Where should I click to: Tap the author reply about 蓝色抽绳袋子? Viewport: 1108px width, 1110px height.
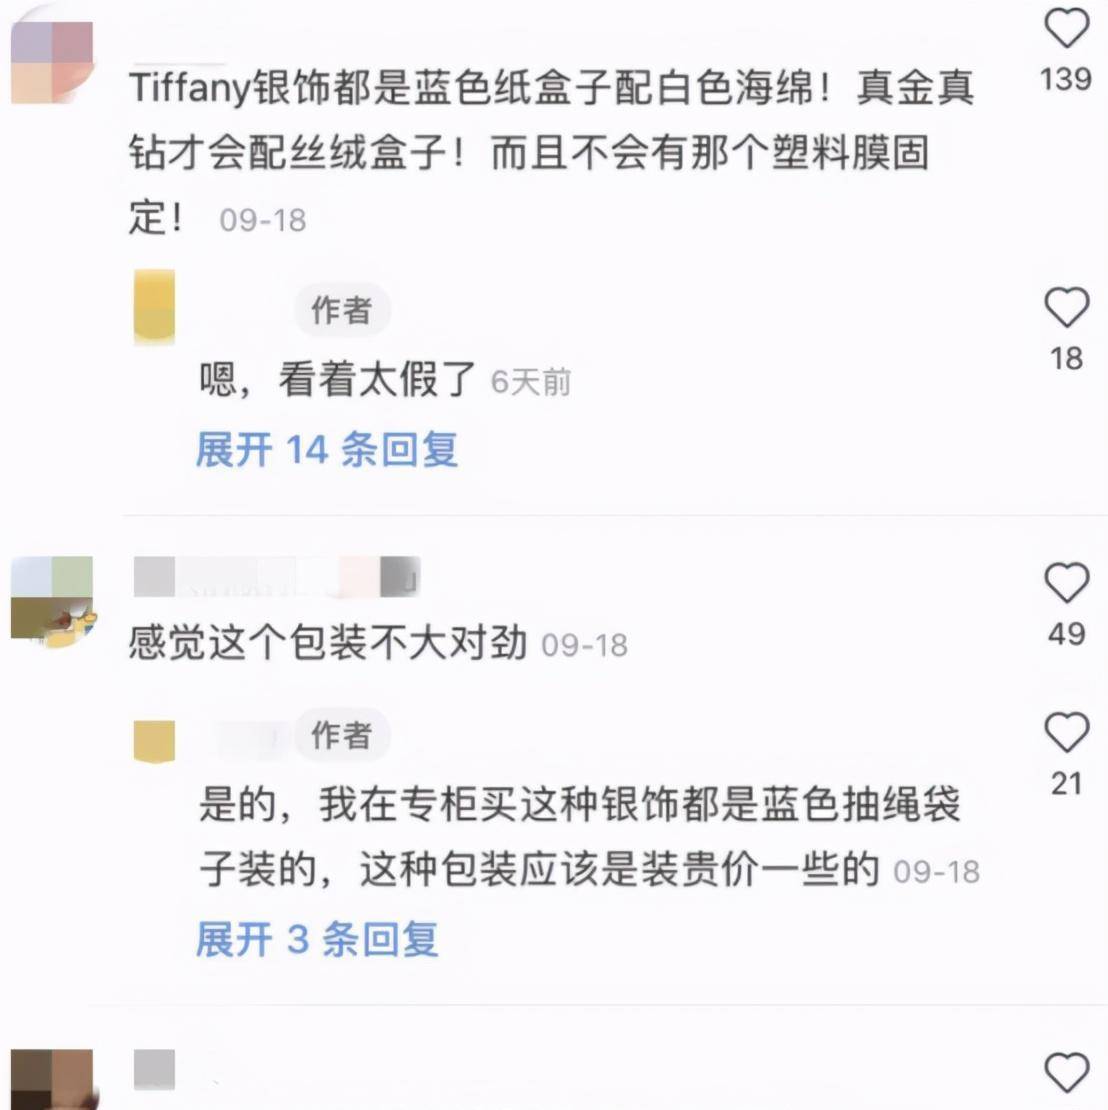point(580,837)
